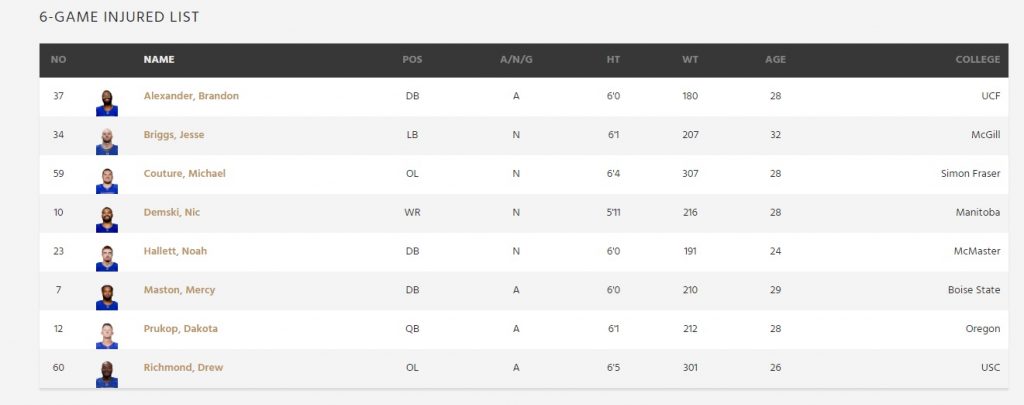
Task: Open the Couture, Michael player link
Action: 184,174
